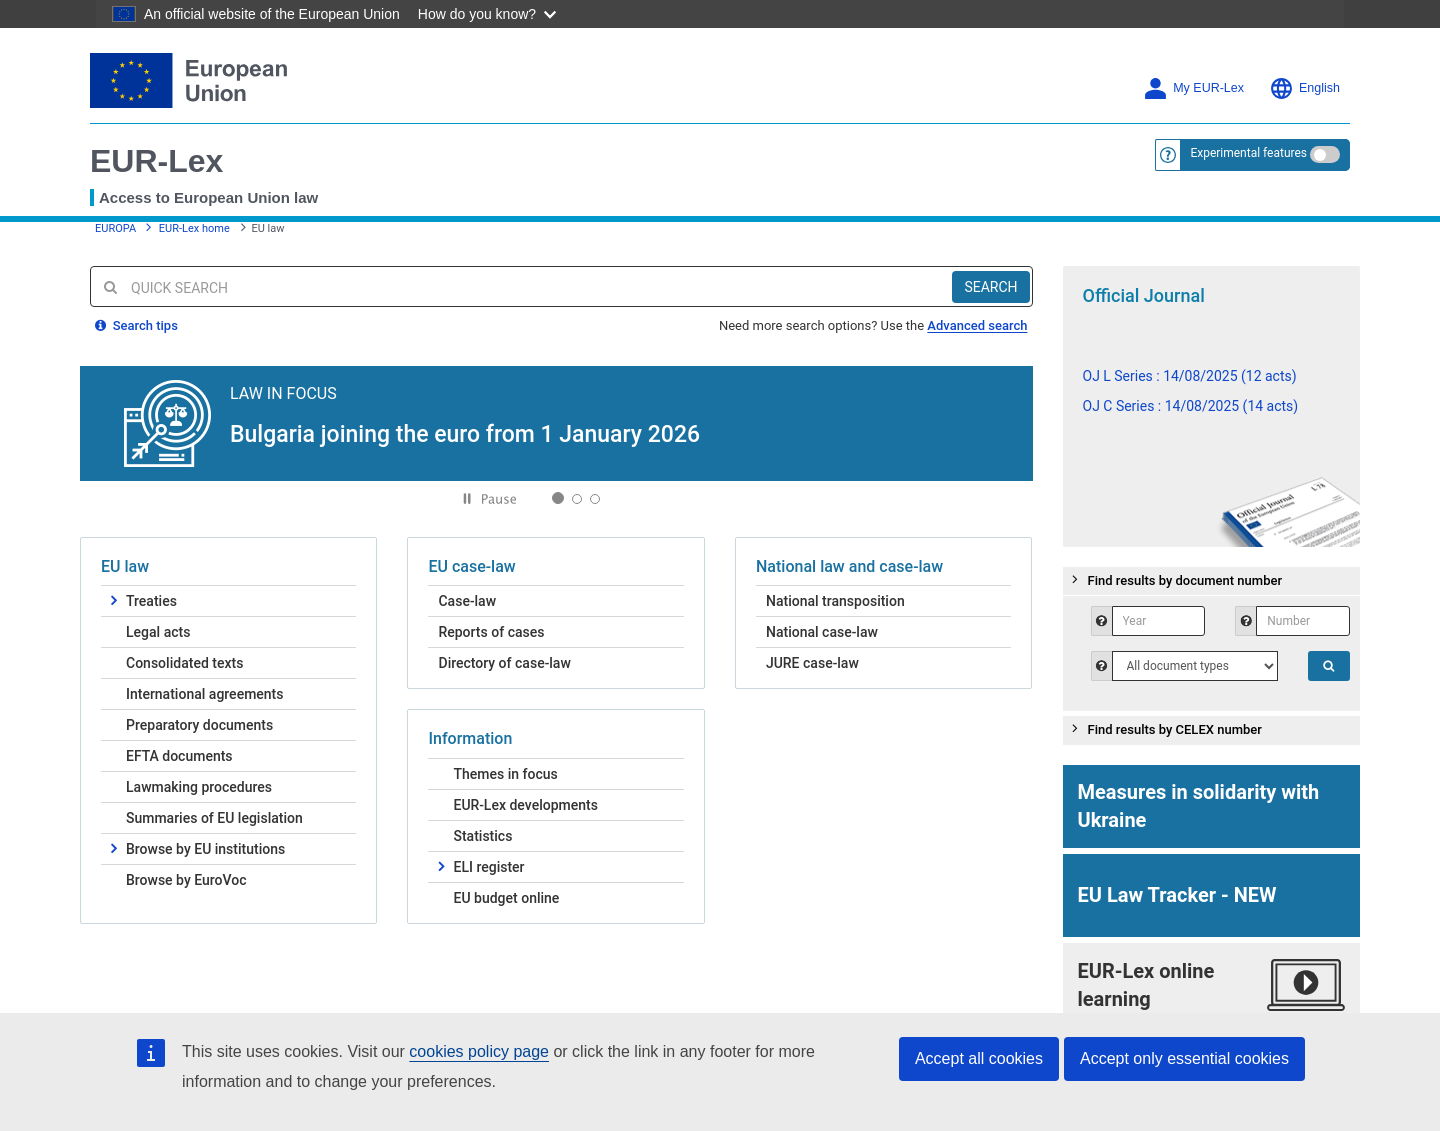This screenshot has width=1440, height=1131.
Task: Toggle the Experimental features switch
Action: click(1325, 155)
